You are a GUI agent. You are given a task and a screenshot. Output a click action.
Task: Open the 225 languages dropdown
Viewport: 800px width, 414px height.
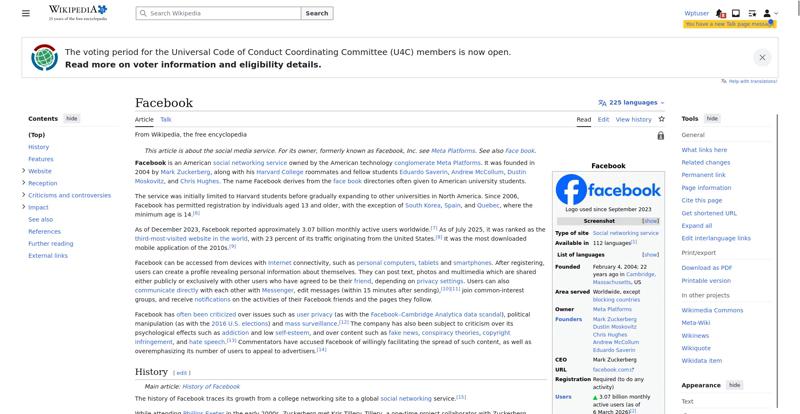[631, 103]
